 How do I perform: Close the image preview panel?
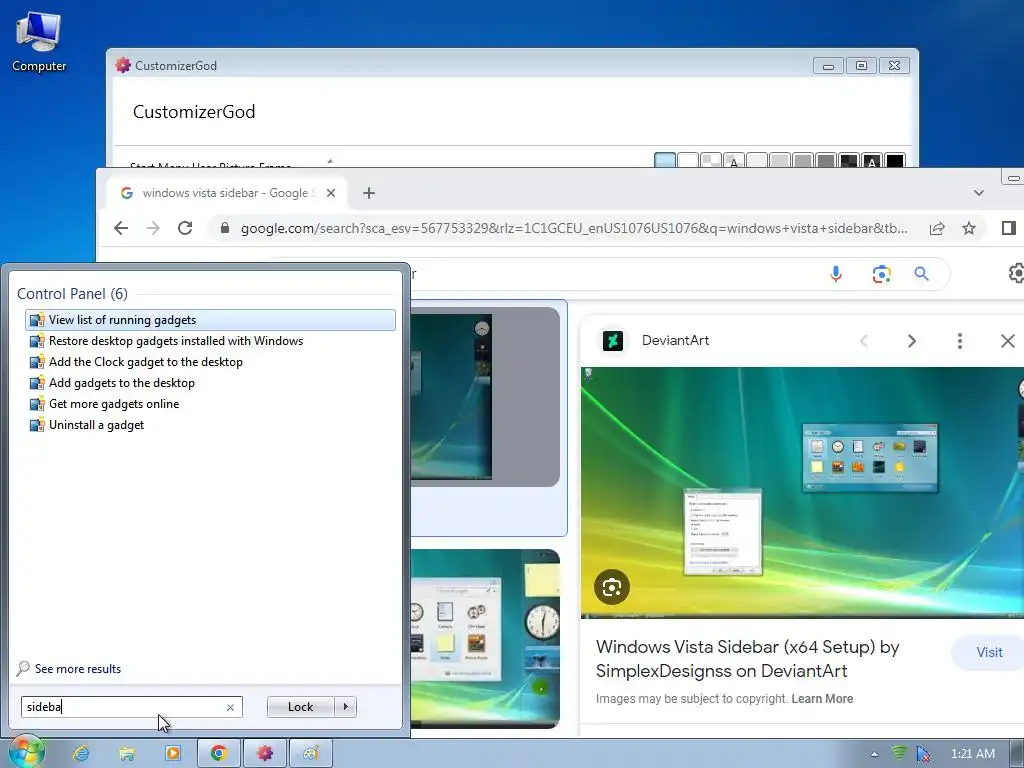point(1008,341)
